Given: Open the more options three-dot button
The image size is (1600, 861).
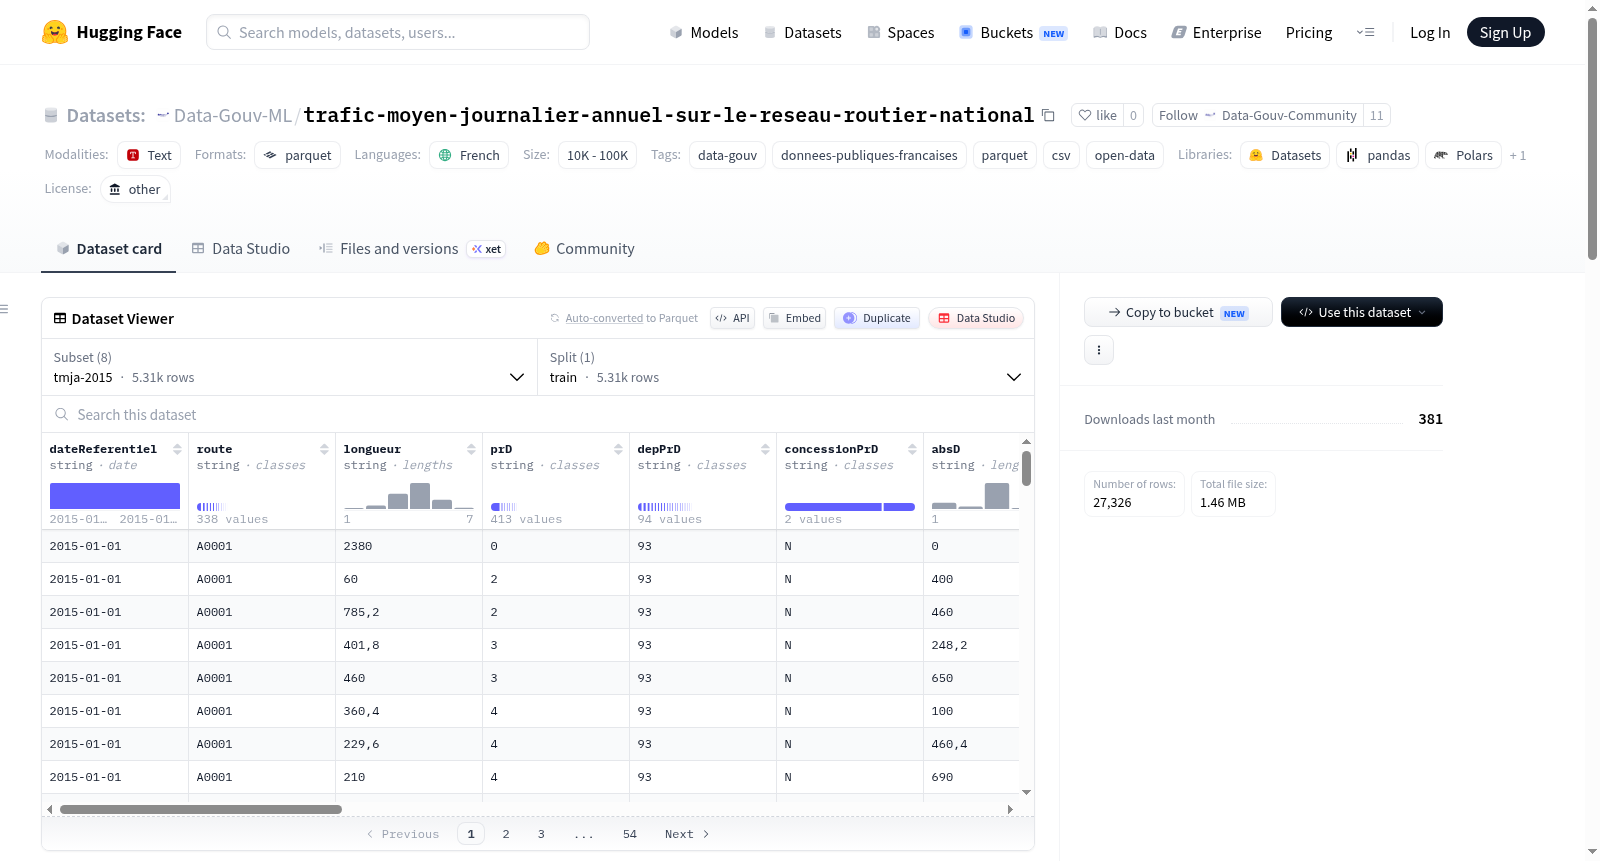Looking at the screenshot, I should 1099,350.
